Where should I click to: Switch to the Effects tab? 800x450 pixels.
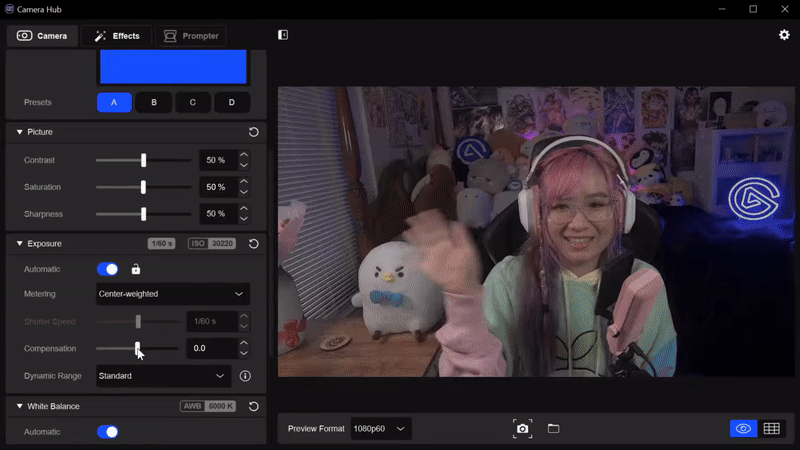pos(117,36)
